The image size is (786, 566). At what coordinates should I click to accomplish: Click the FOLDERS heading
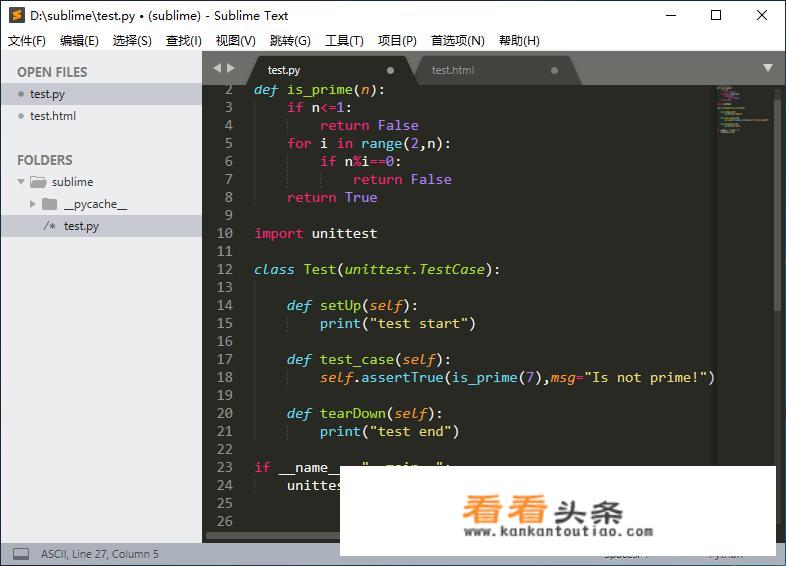tap(45, 160)
